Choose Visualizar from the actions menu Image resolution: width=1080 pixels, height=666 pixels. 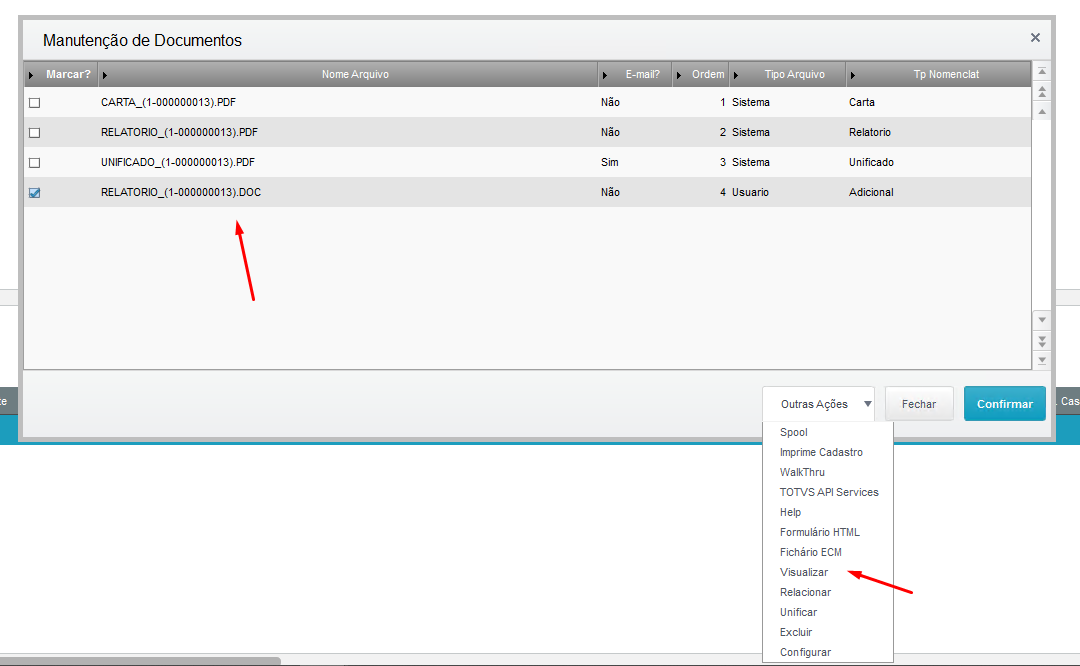tap(804, 572)
